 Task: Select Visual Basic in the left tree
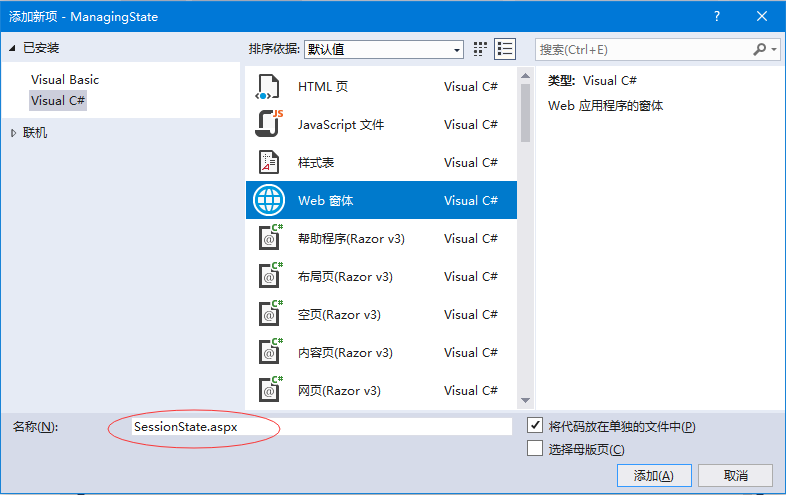(x=65, y=80)
